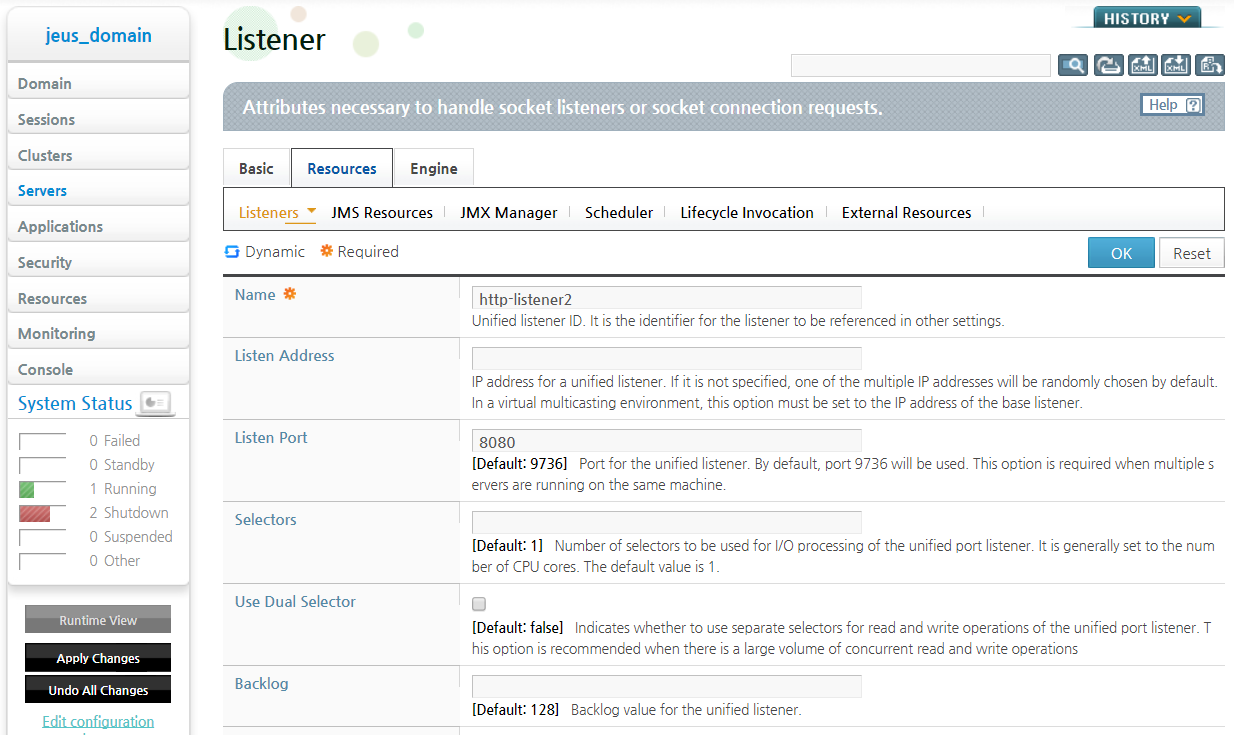
Task: Click the 'Listener' page title
Action: pos(274,40)
